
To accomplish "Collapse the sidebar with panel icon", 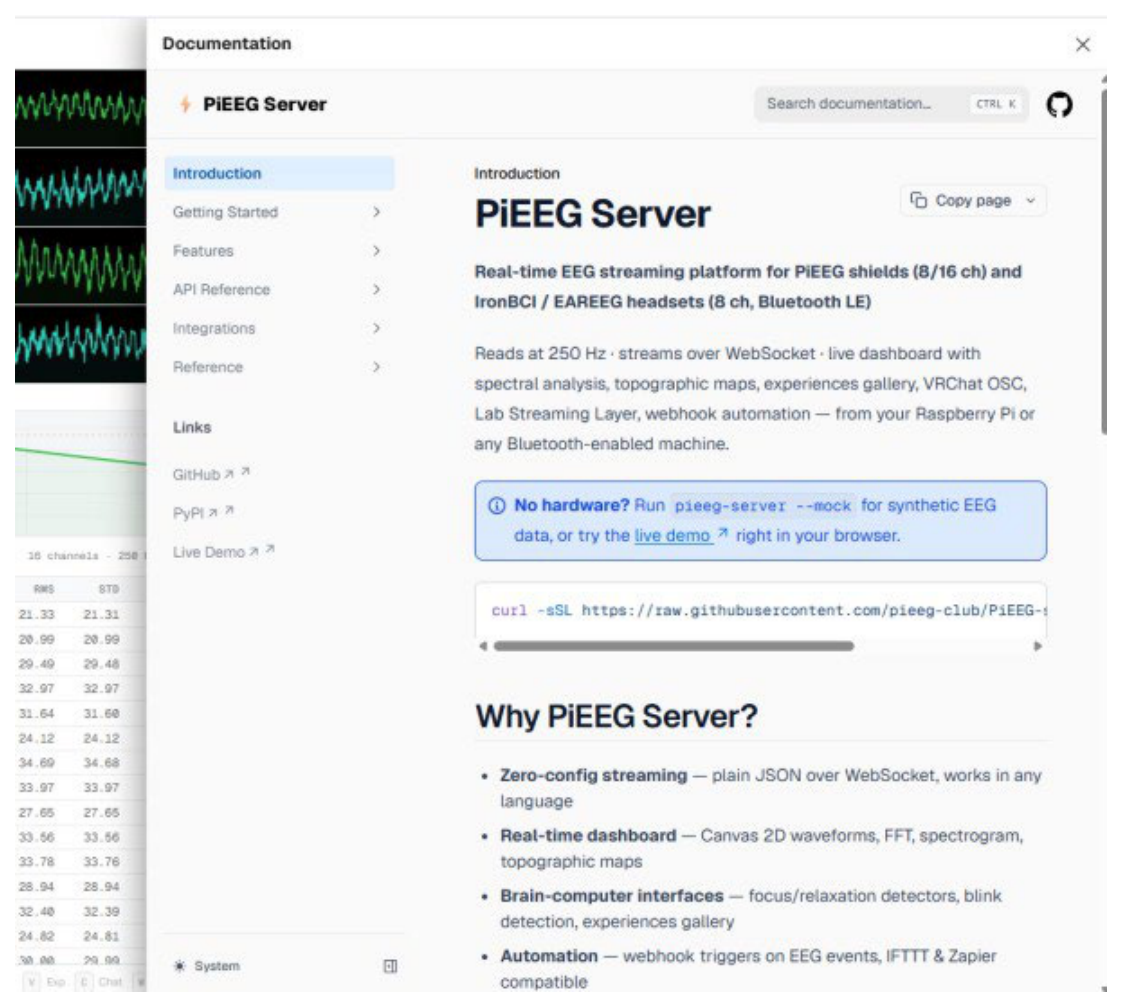I will click(x=390, y=966).
